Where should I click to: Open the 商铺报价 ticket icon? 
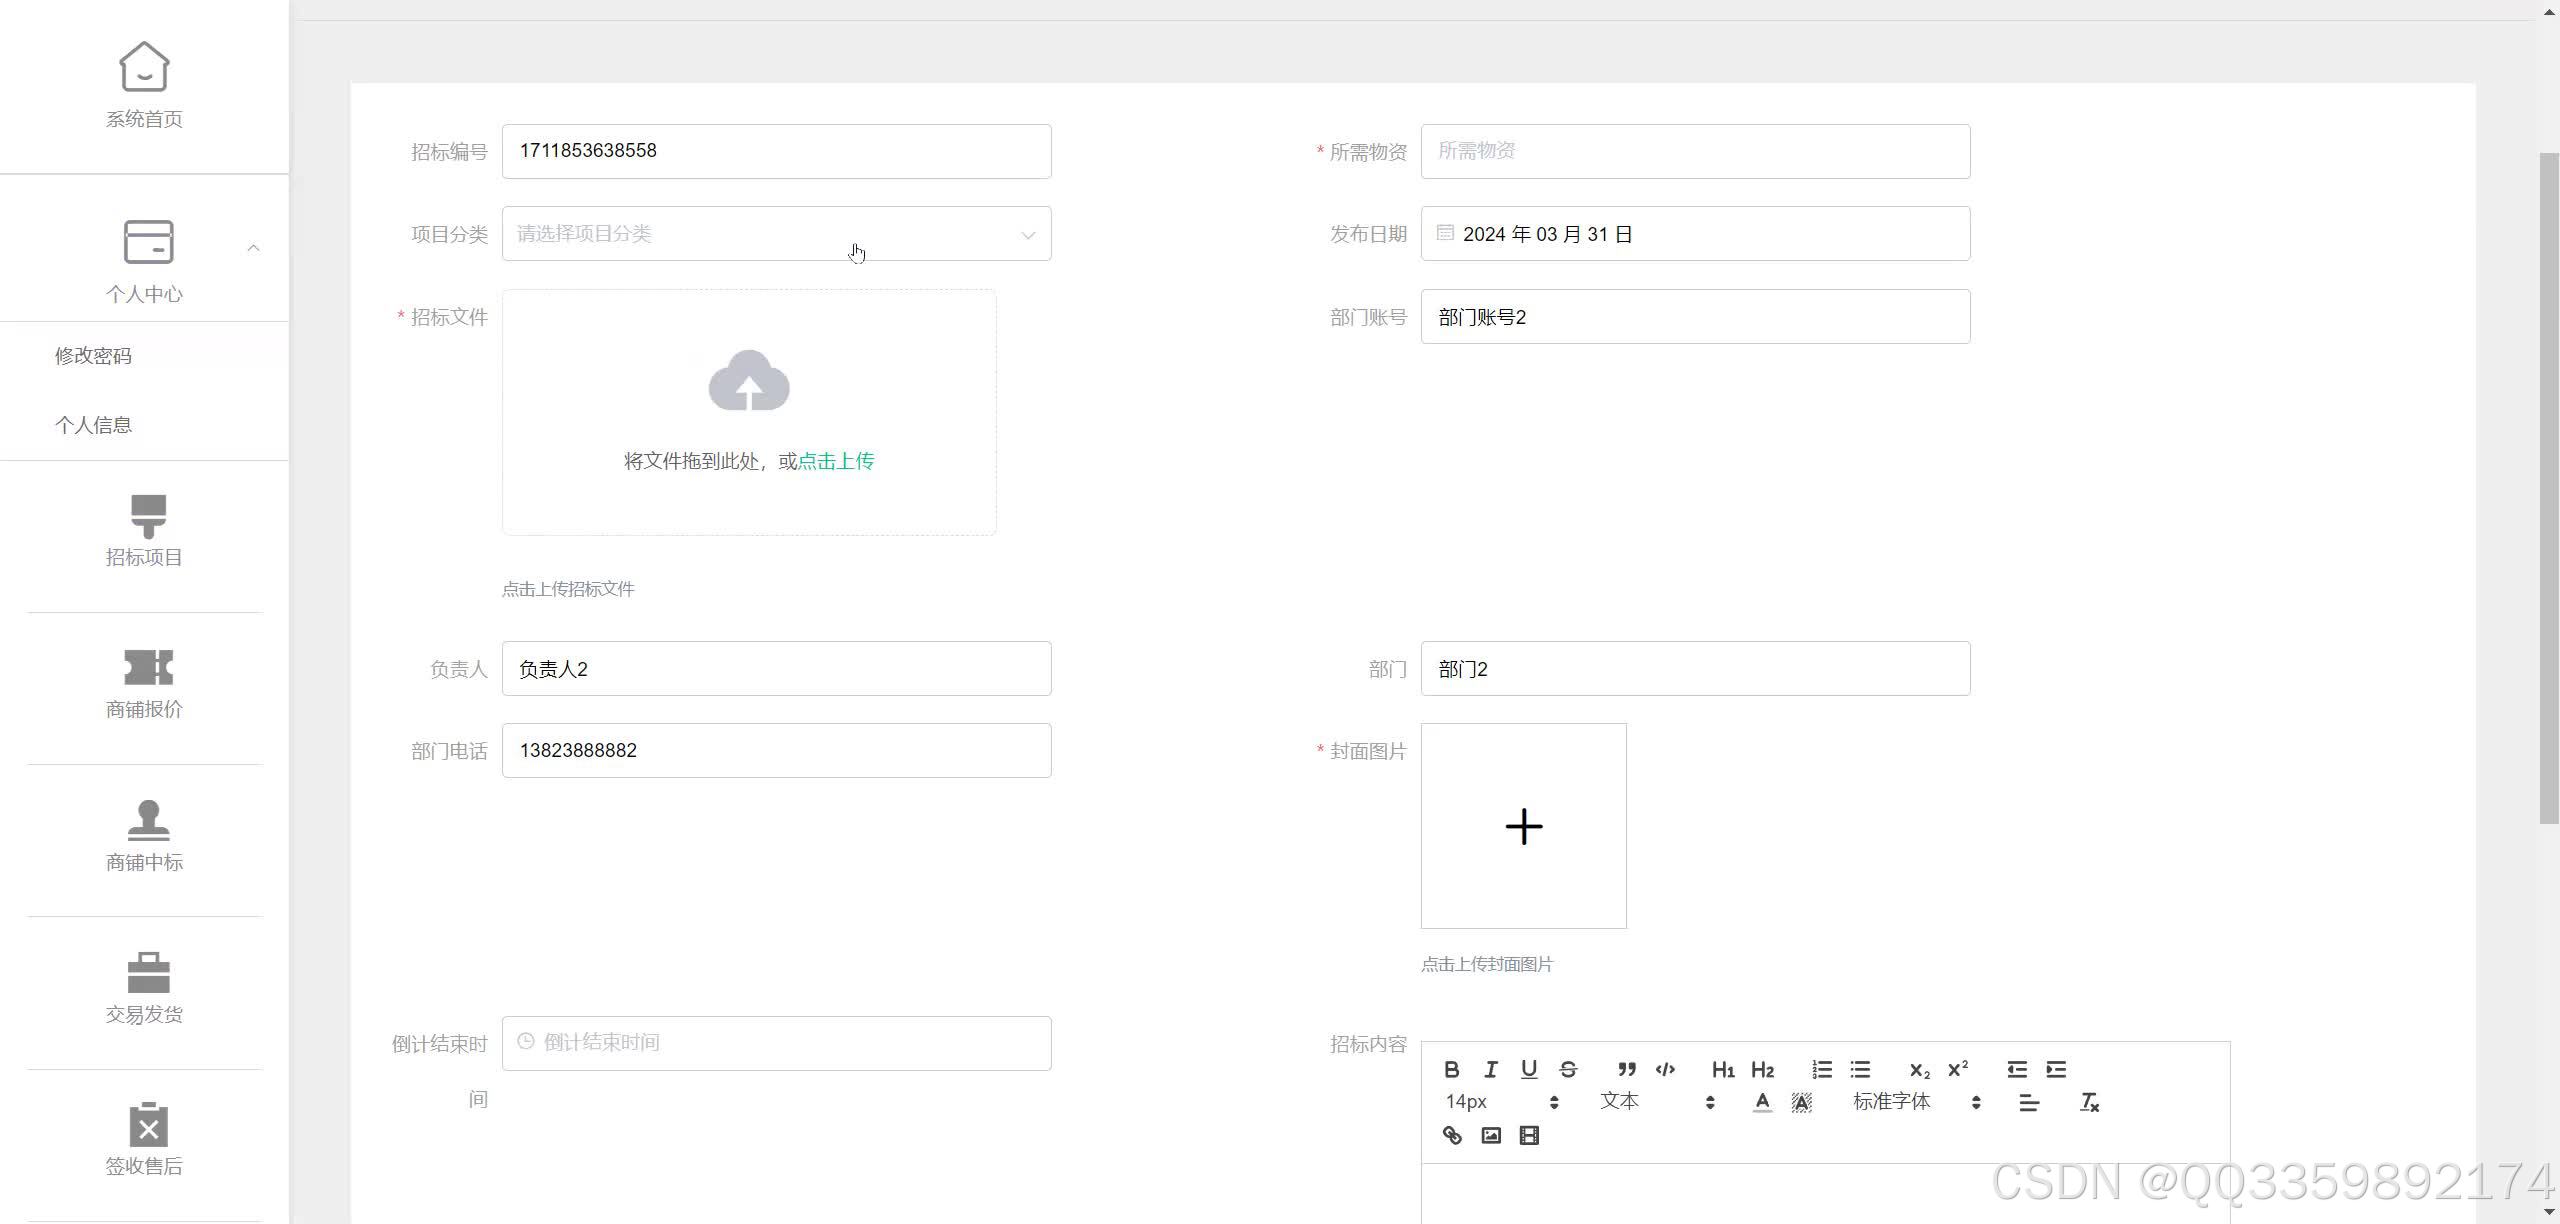pyautogui.click(x=148, y=668)
